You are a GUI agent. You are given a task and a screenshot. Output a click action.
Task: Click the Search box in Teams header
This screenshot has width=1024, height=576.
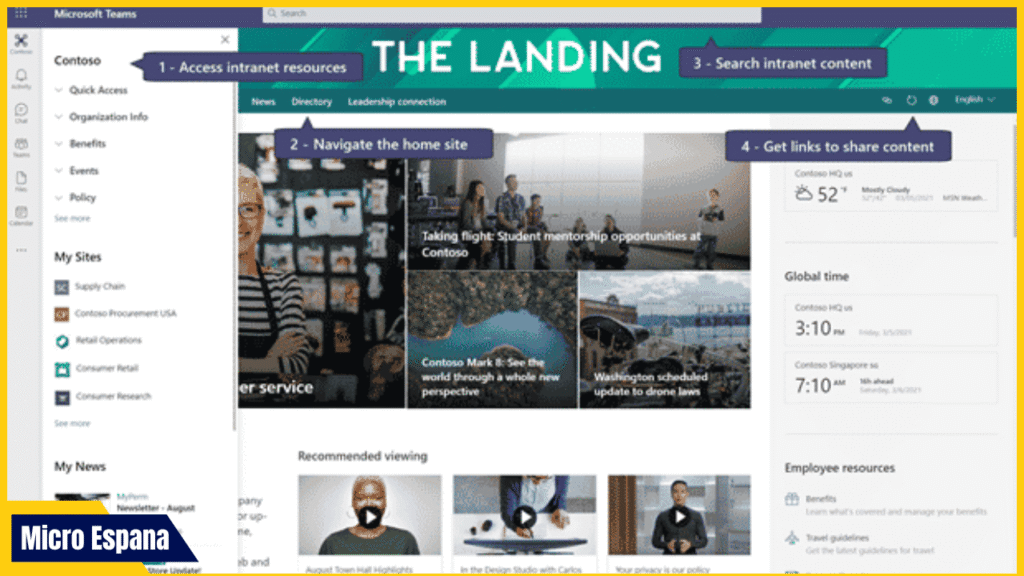pyautogui.click(x=511, y=13)
